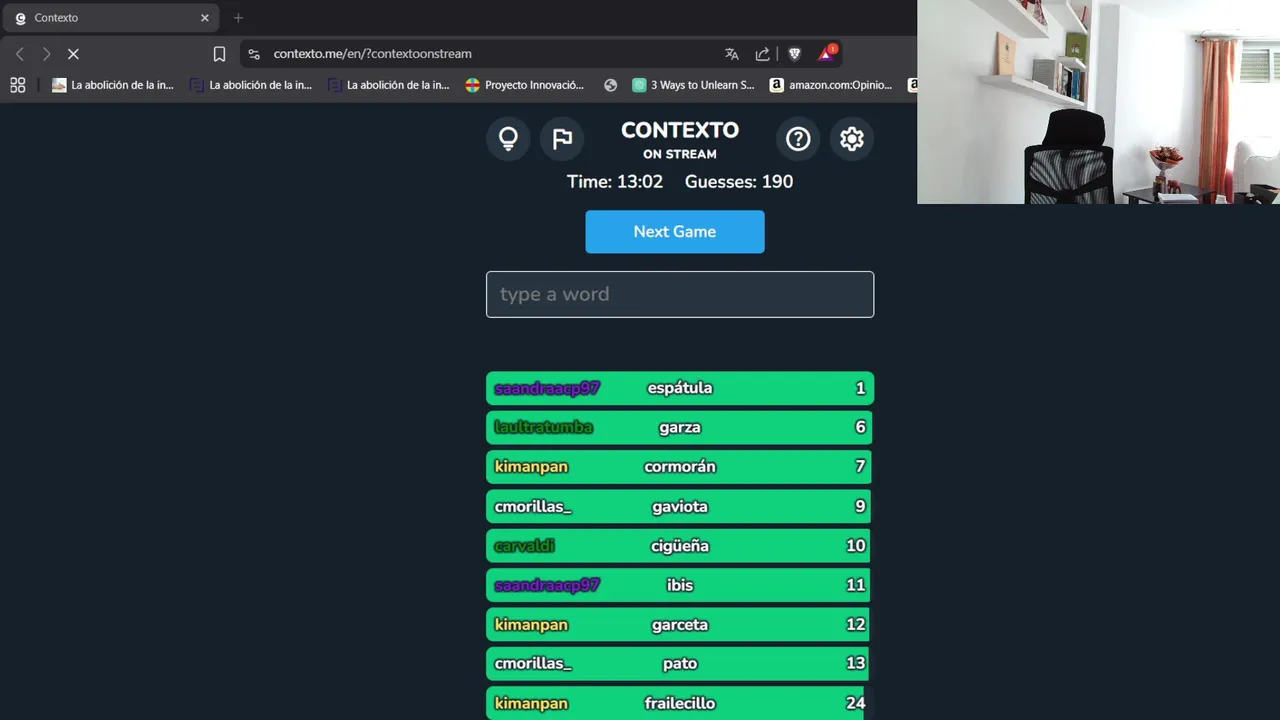Click the share page icon
Viewport: 1280px width, 720px height.
(x=763, y=54)
